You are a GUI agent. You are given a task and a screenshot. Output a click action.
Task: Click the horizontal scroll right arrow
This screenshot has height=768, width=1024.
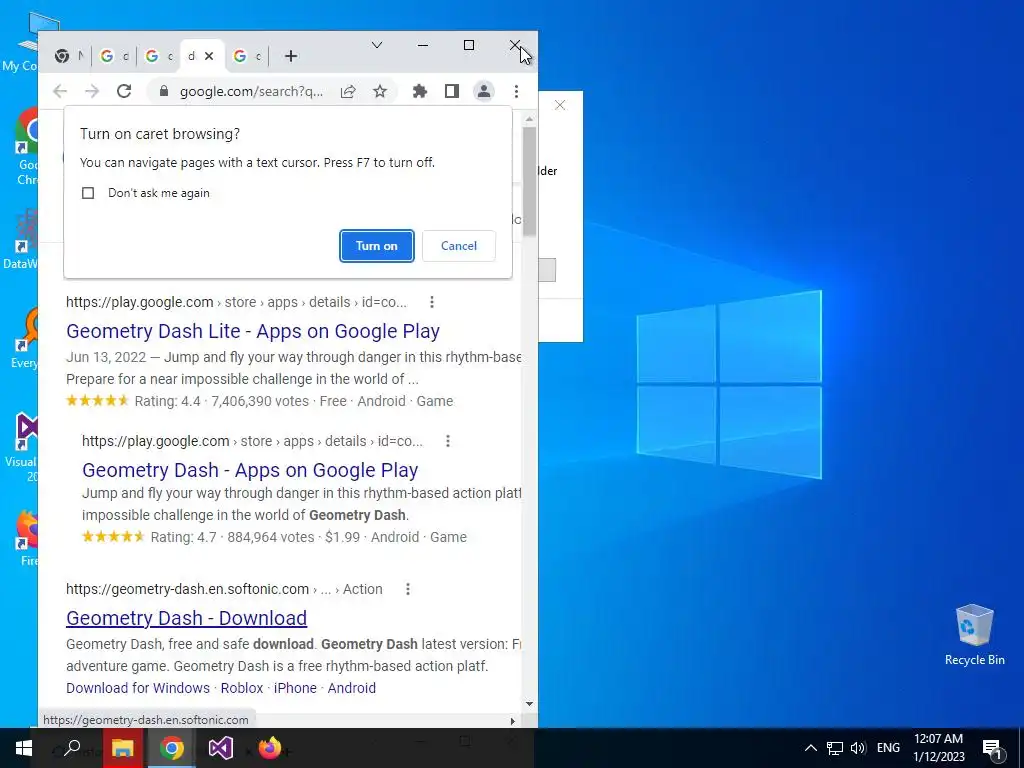(x=513, y=721)
